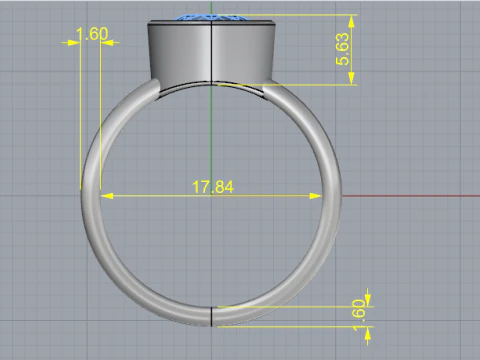The height and width of the screenshot is (360, 480).
Task: Click the red horizontal axis line
Action: pyautogui.click(x=411, y=196)
